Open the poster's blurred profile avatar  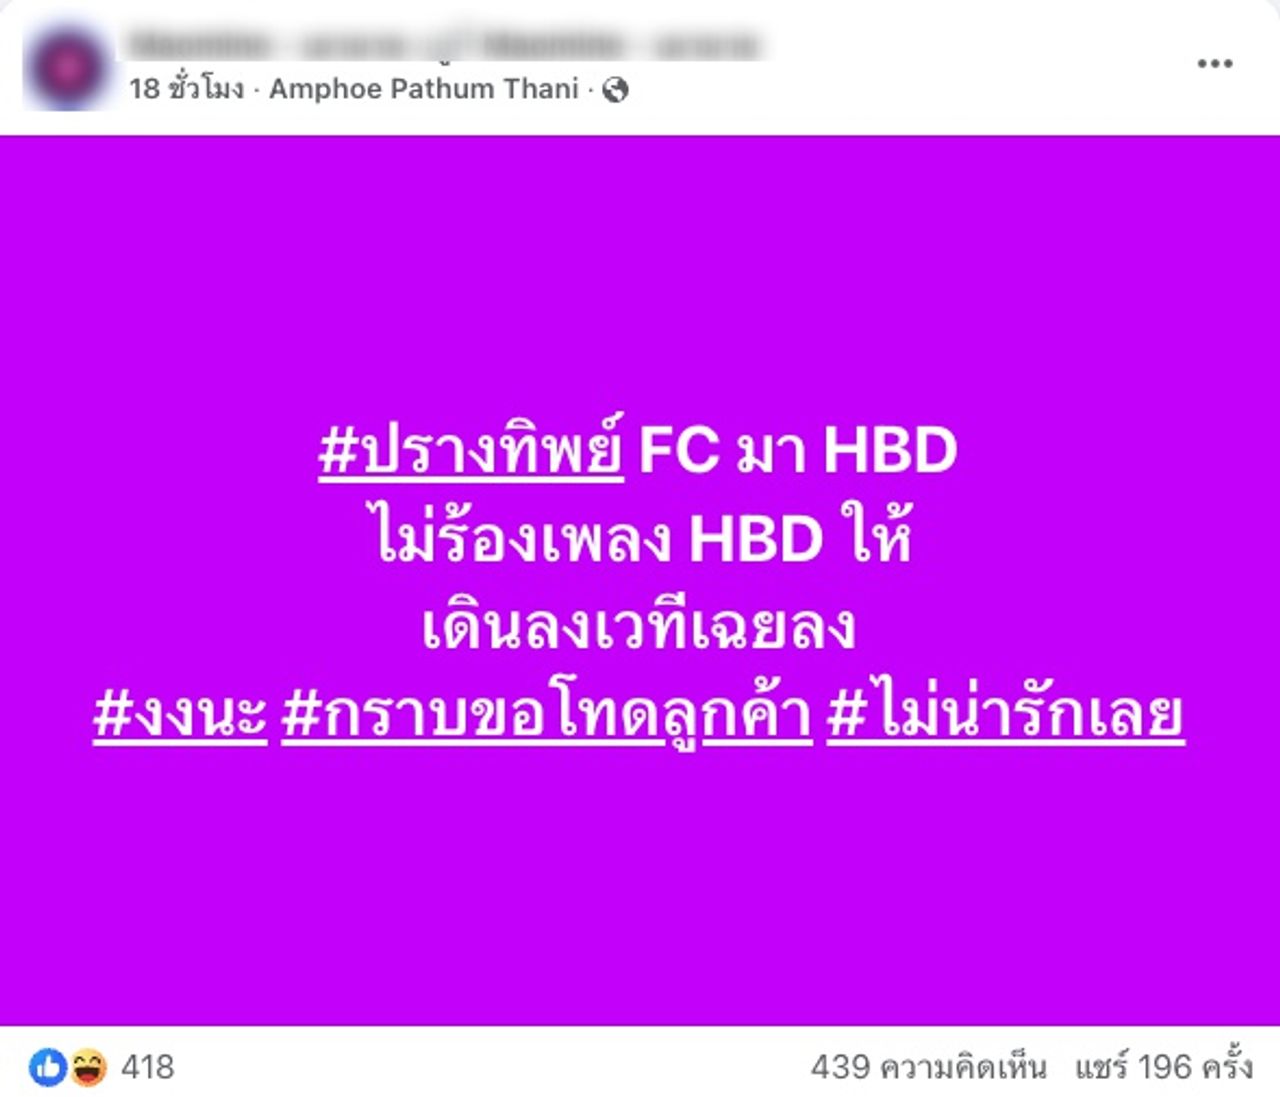pos(68,67)
